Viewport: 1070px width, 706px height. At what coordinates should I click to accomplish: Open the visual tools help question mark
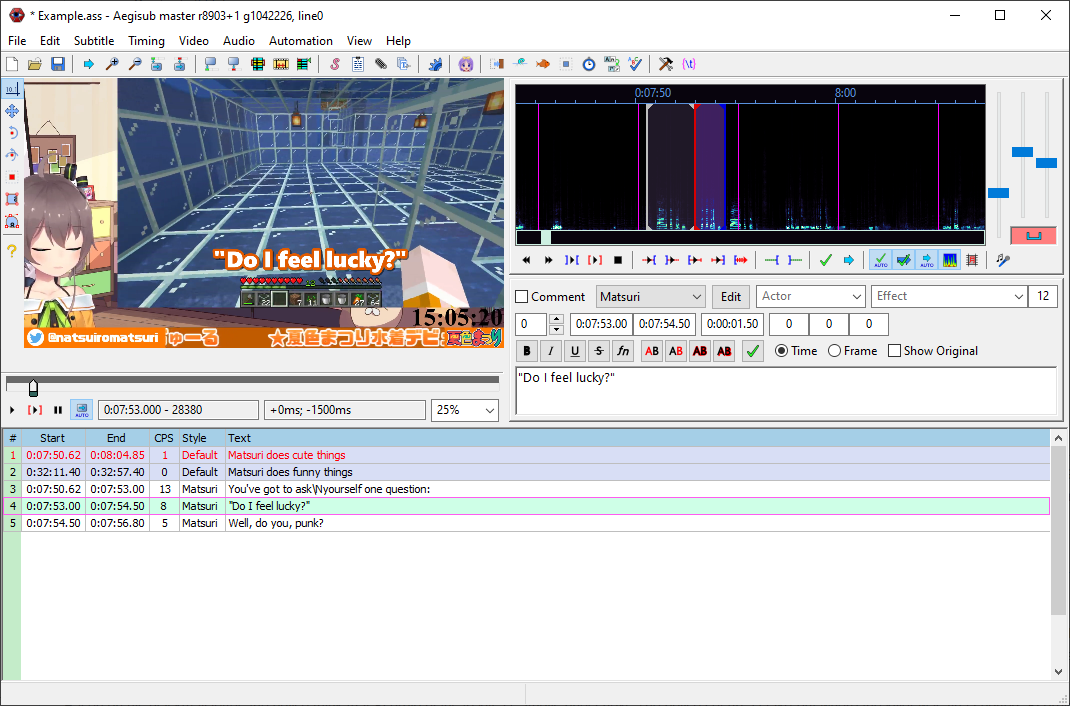pos(12,250)
